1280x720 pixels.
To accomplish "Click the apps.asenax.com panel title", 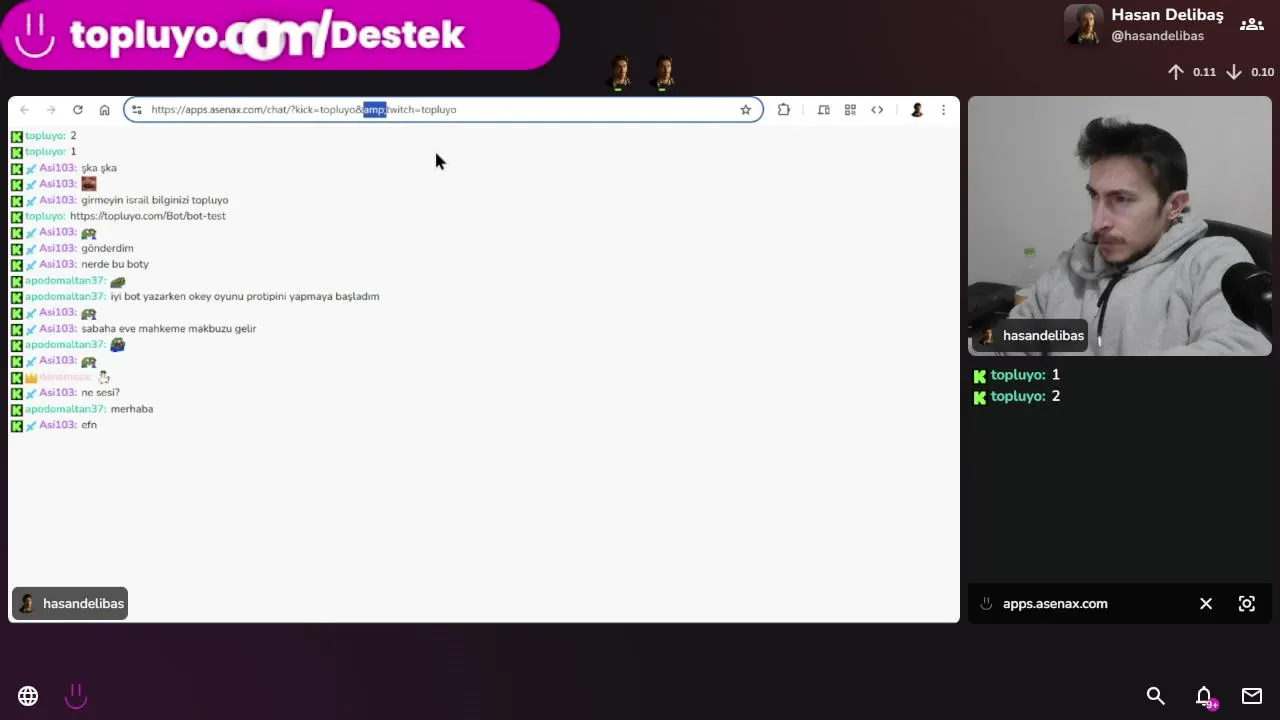I will coord(1055,604).
